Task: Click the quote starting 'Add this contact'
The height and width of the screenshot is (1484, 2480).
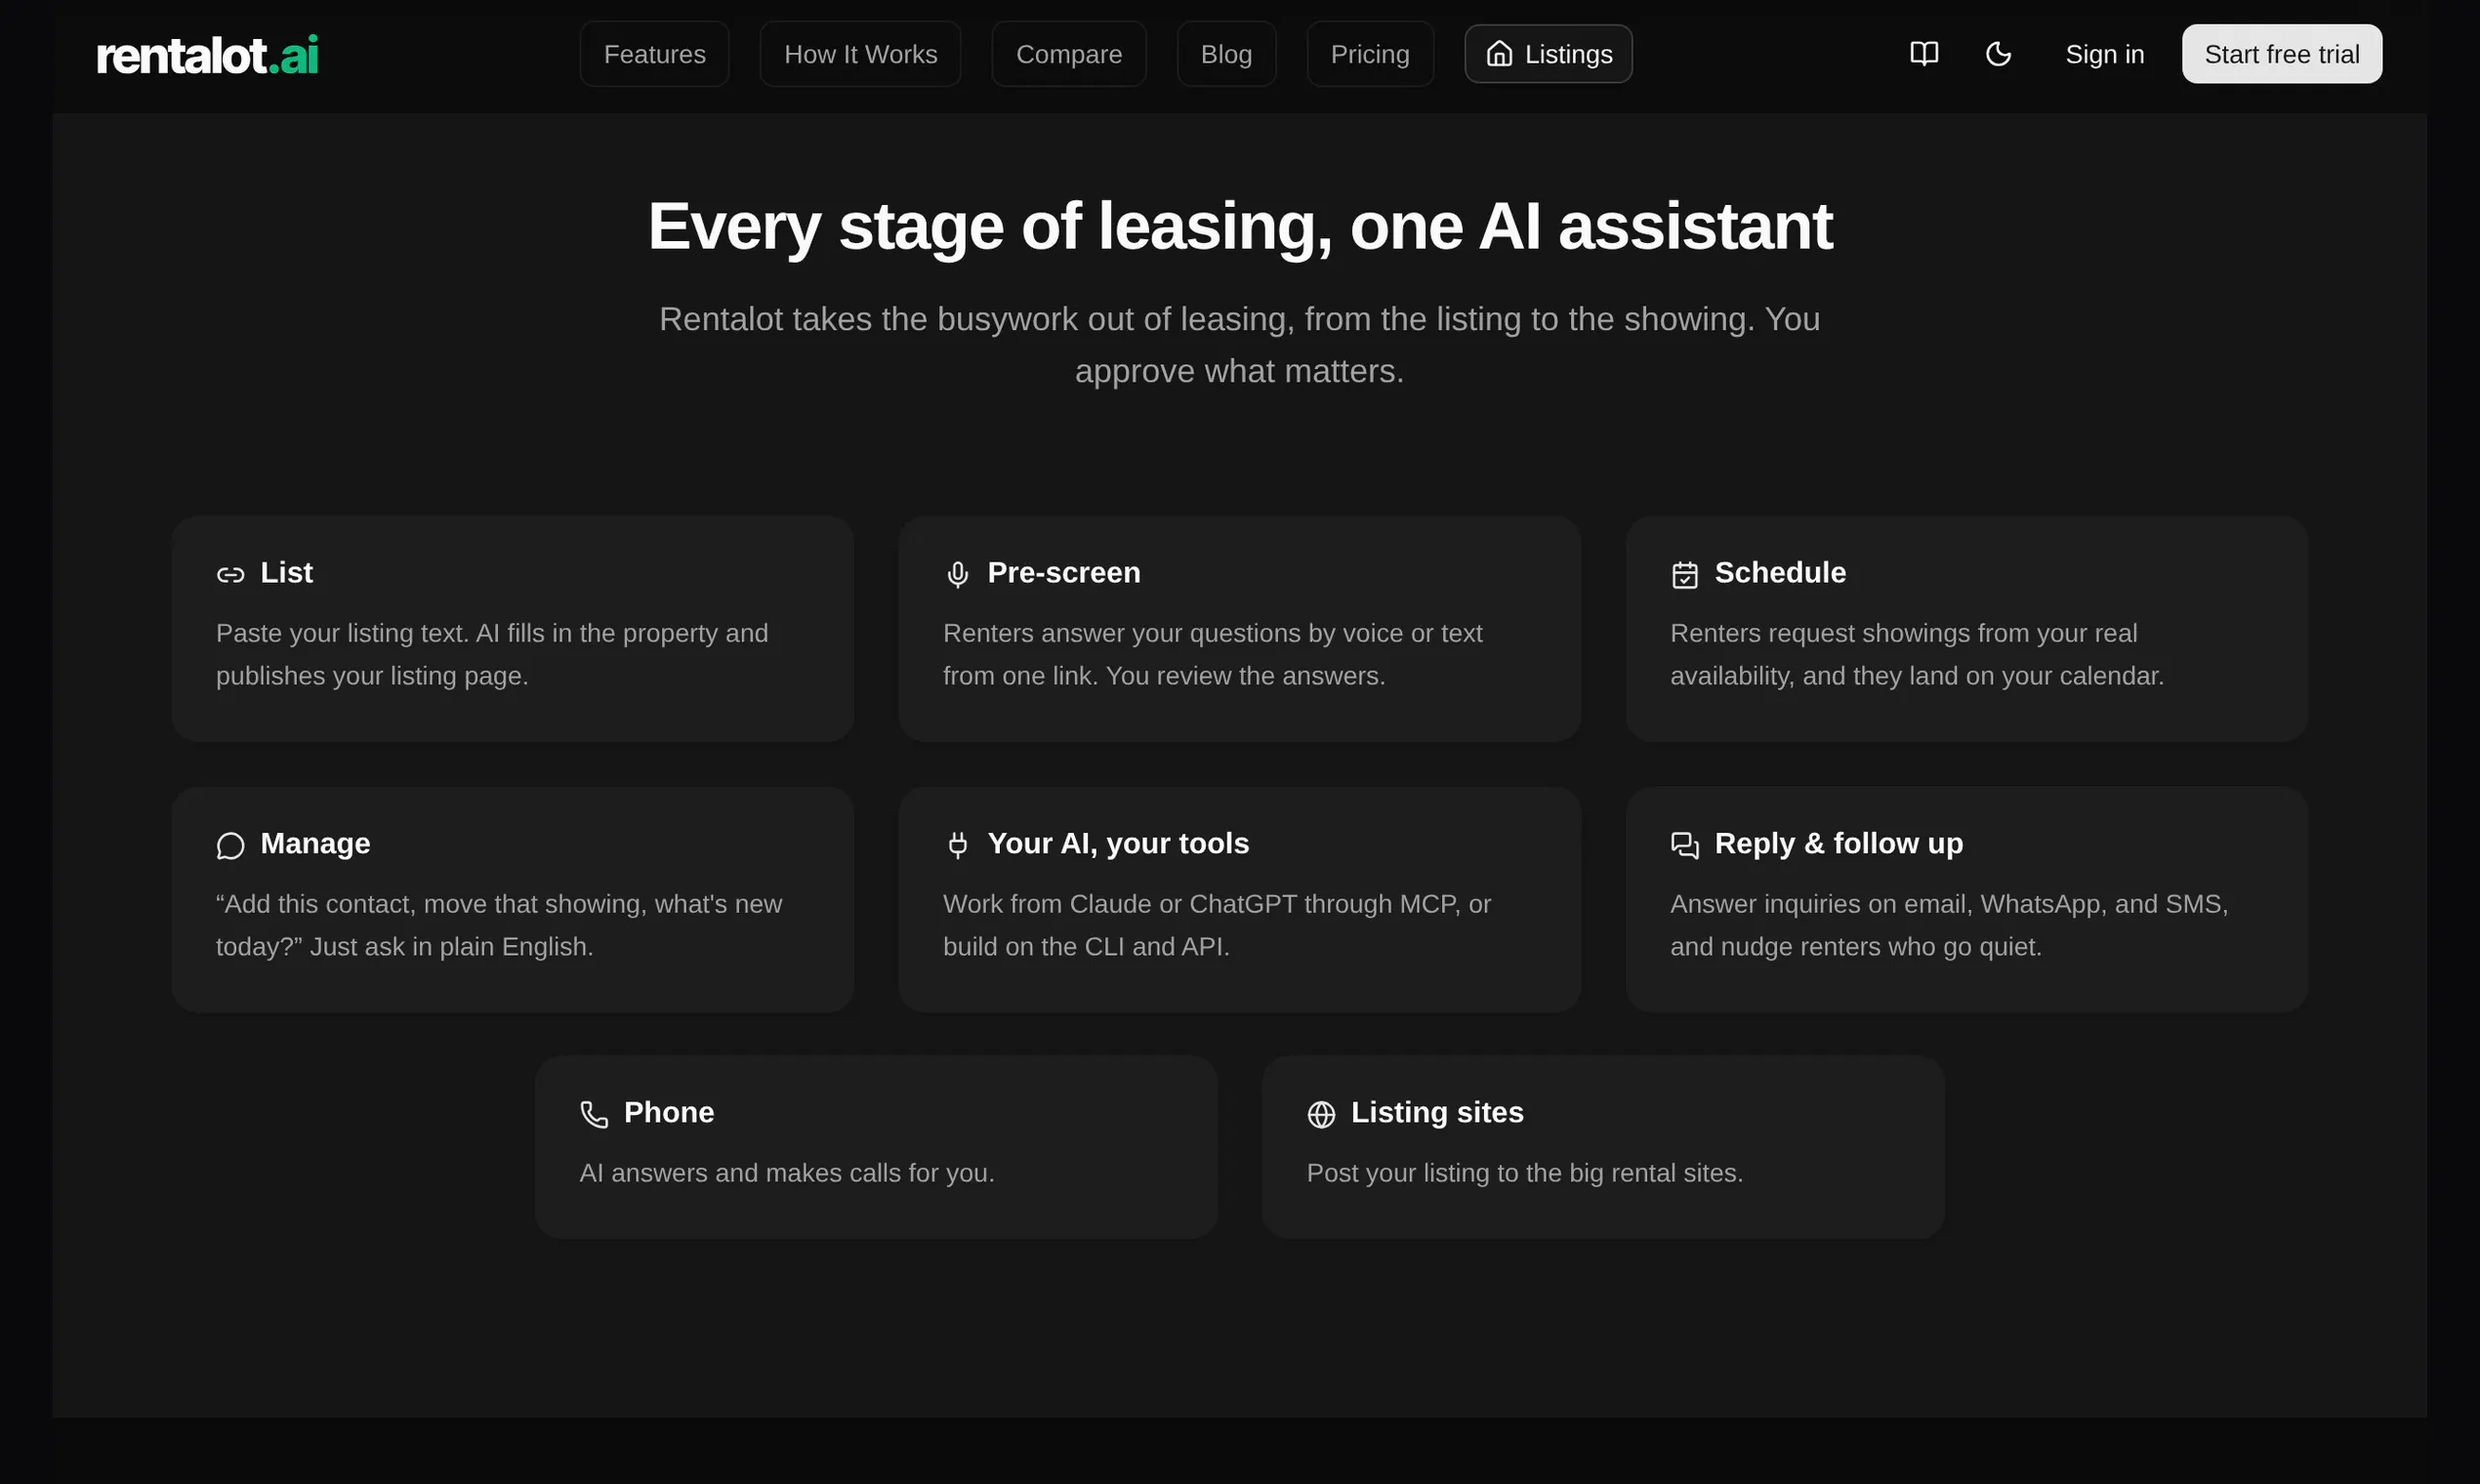Action: [x=499, y=925]
